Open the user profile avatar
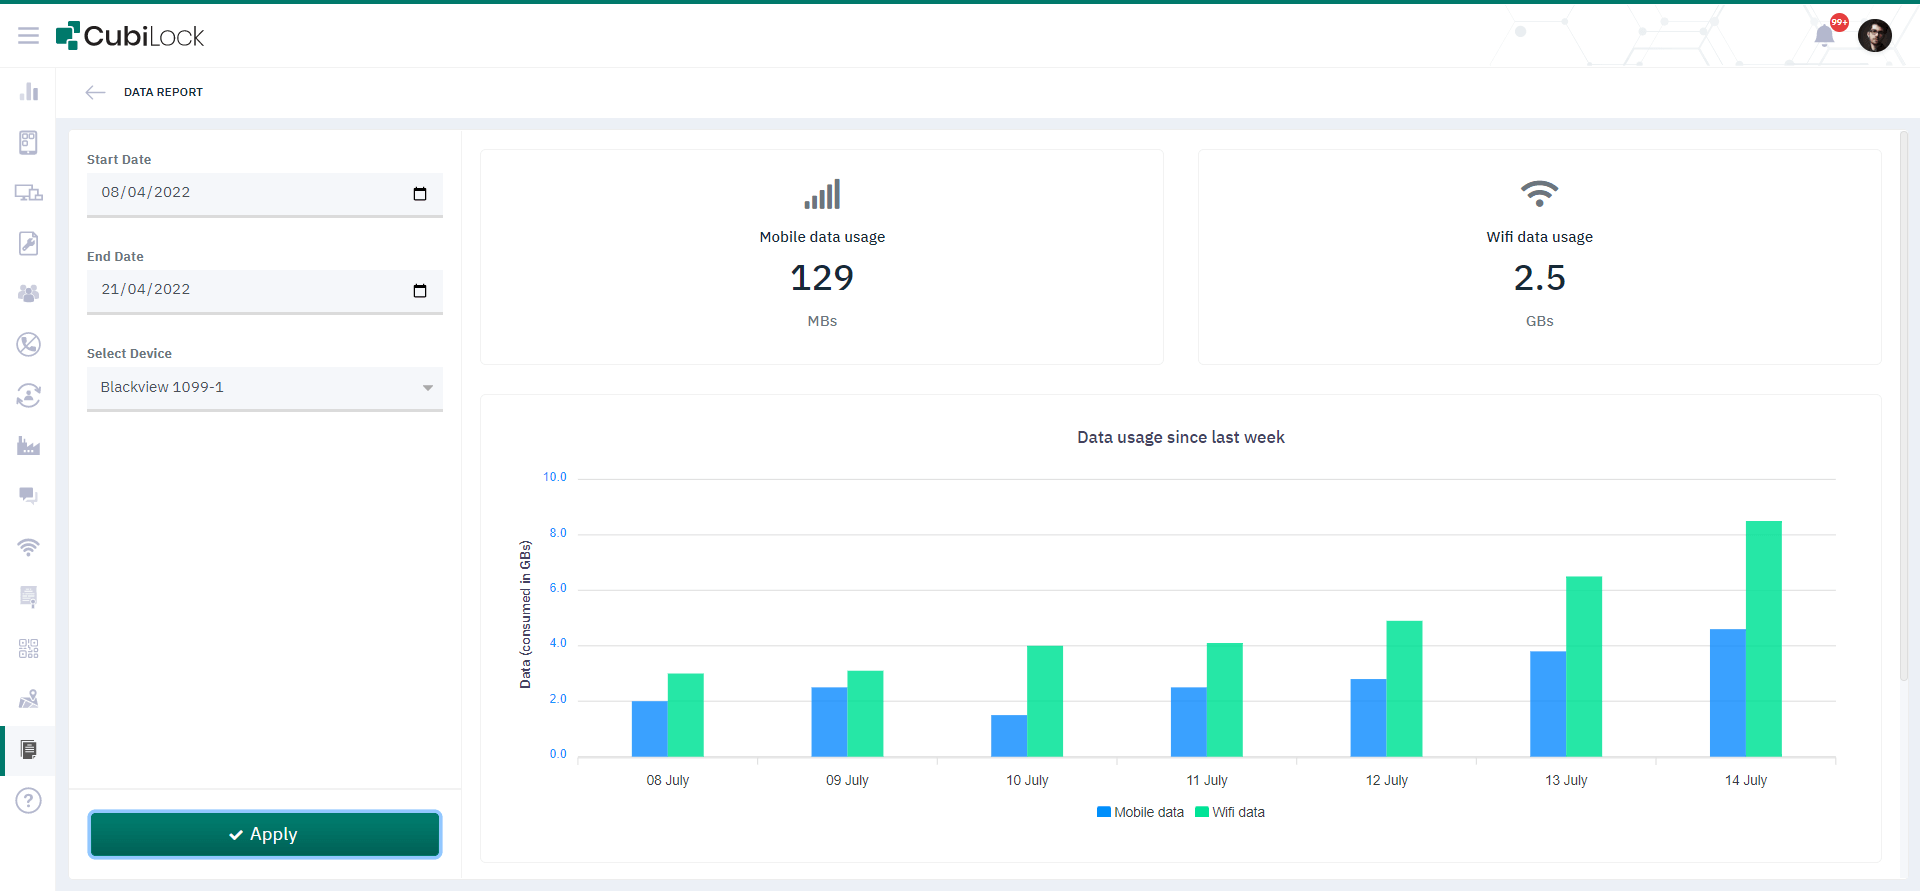 [x=1874, y=36]
